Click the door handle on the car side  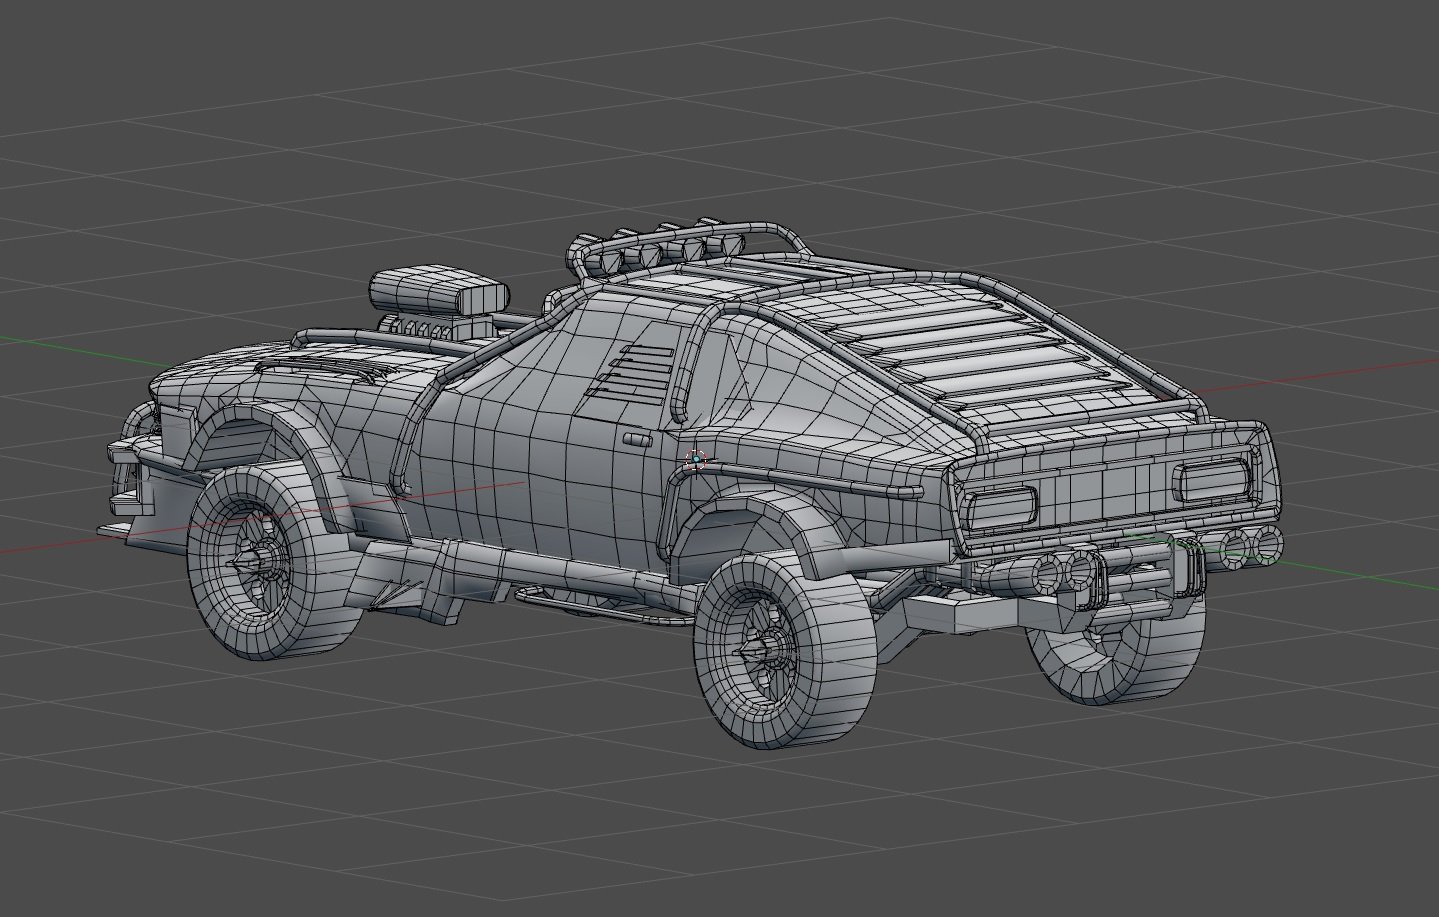pyautogui.click(x=637, y=438)
